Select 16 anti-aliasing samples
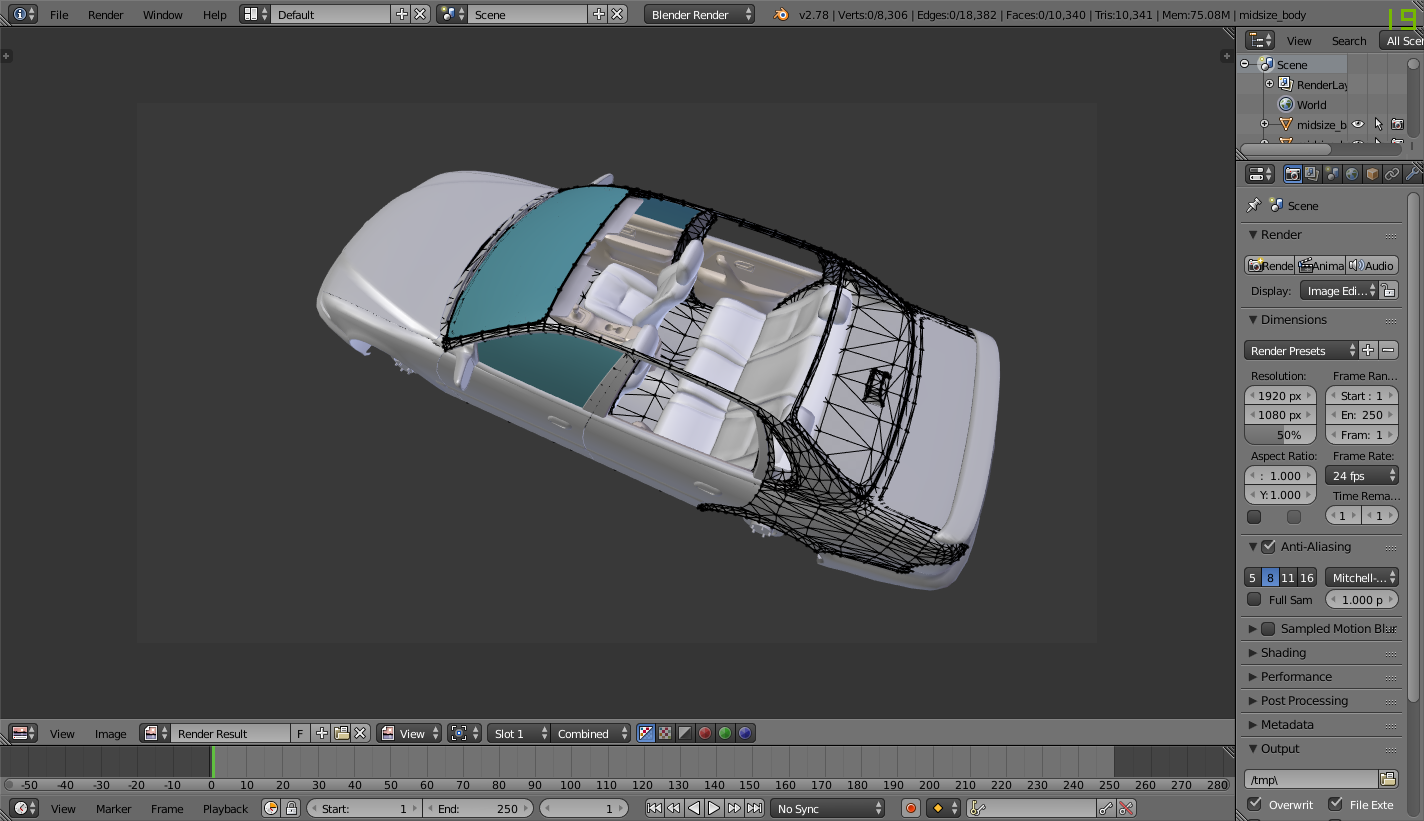 [x=1307, y=578]
